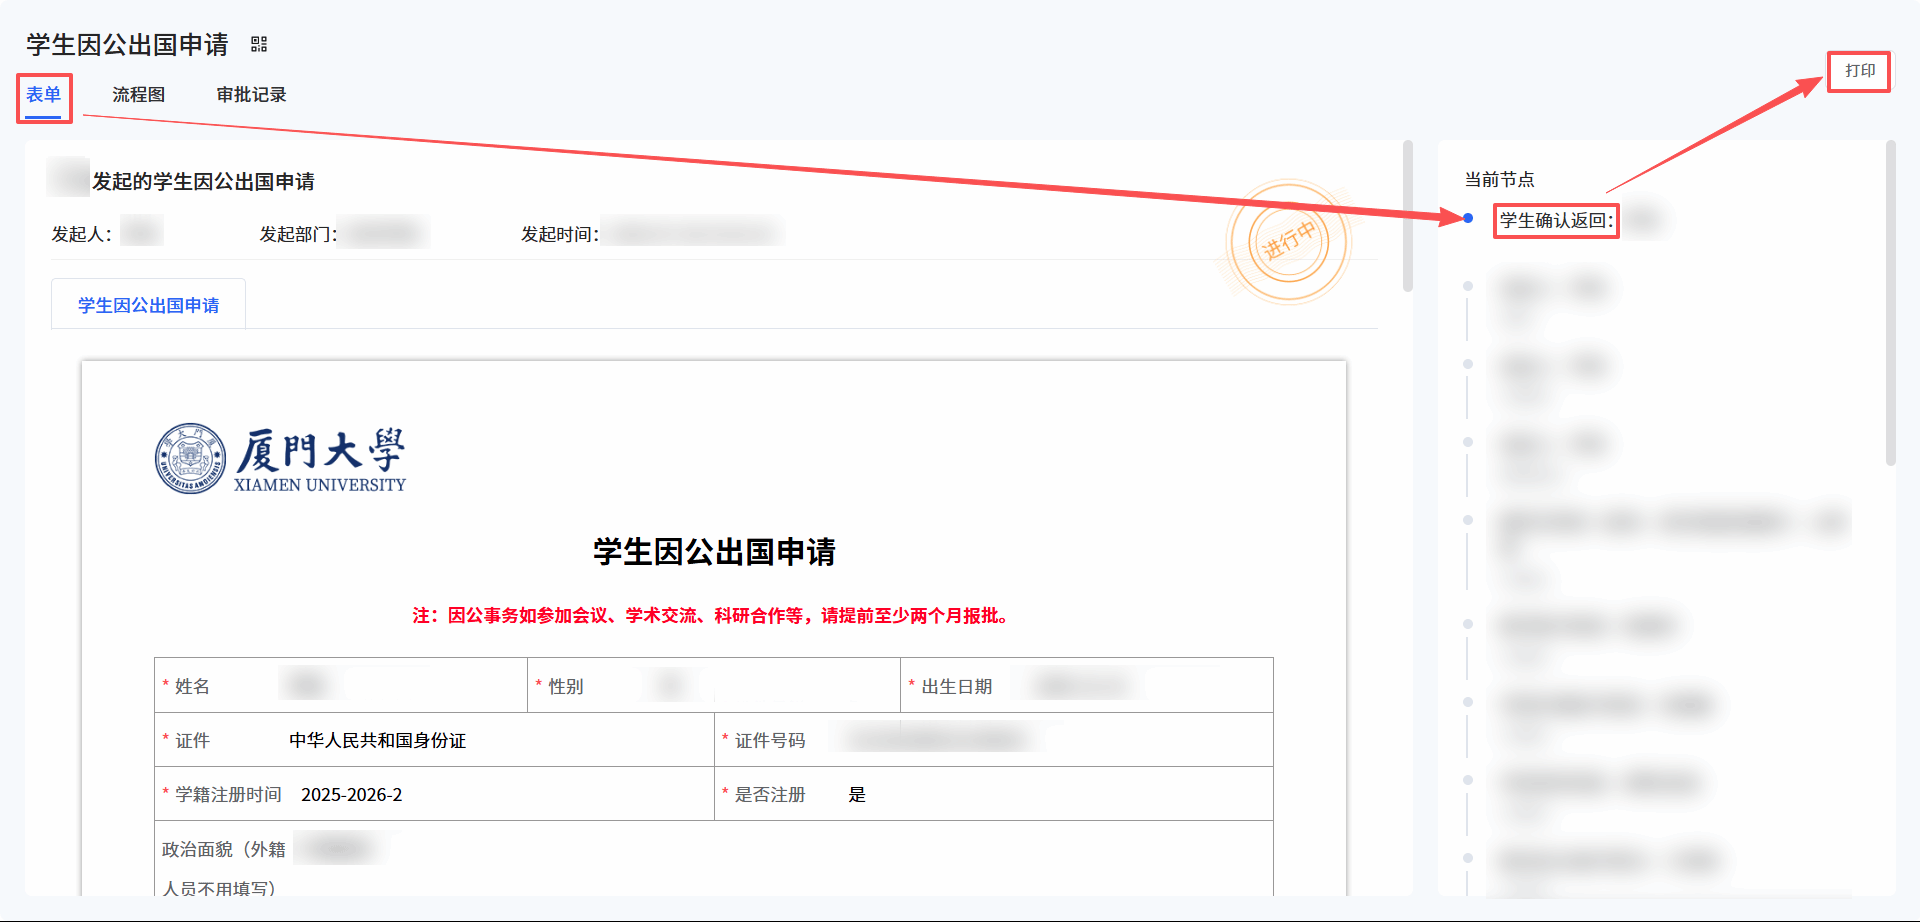
Task: Click the blue current-node timeline dot
Action: coord(1468,218)
